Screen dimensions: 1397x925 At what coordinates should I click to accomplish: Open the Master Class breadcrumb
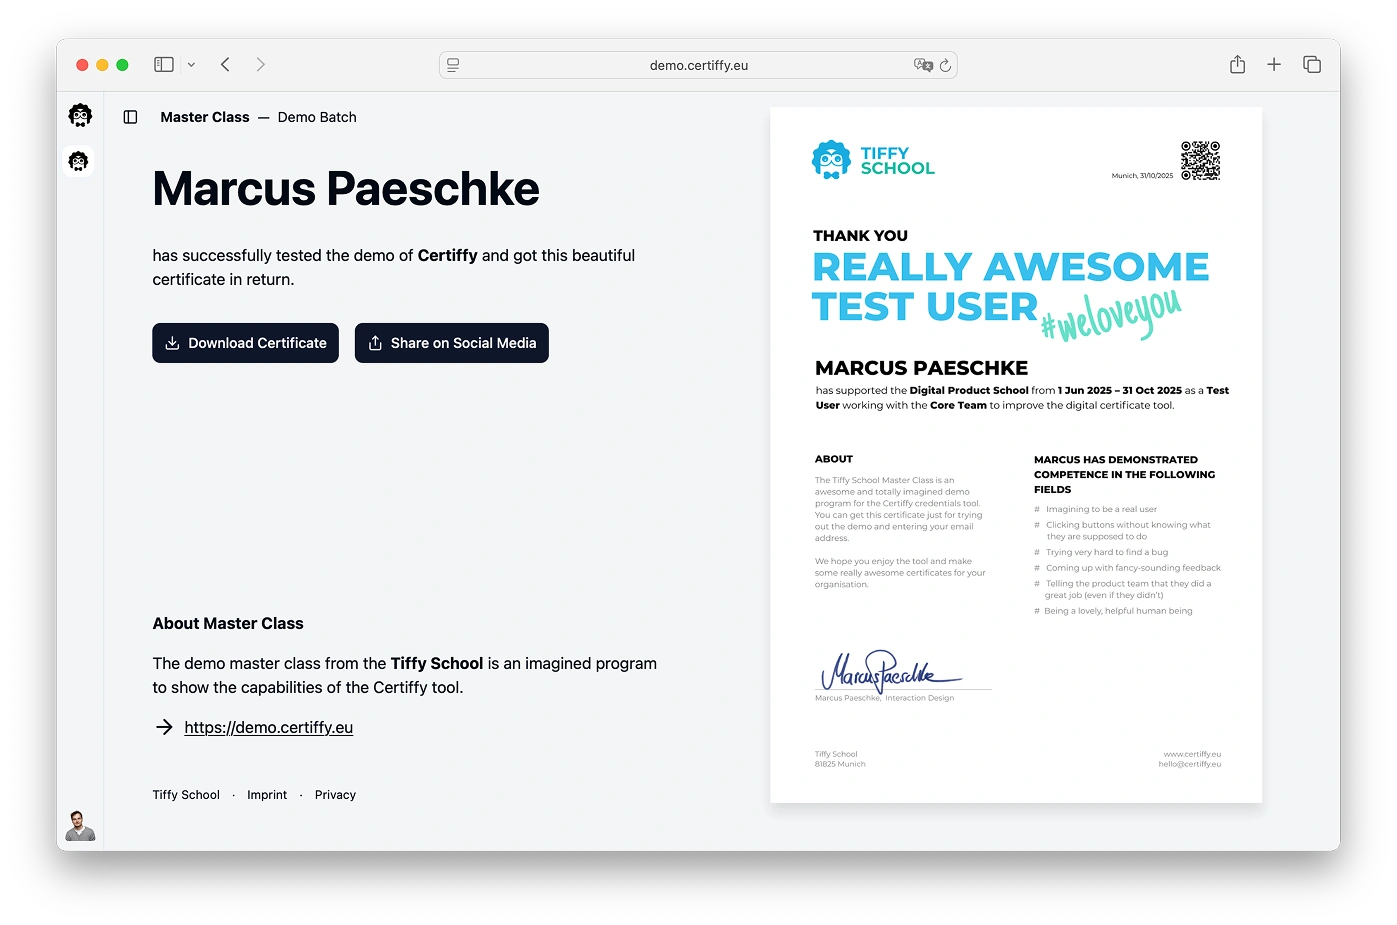(x=204, y=117)
